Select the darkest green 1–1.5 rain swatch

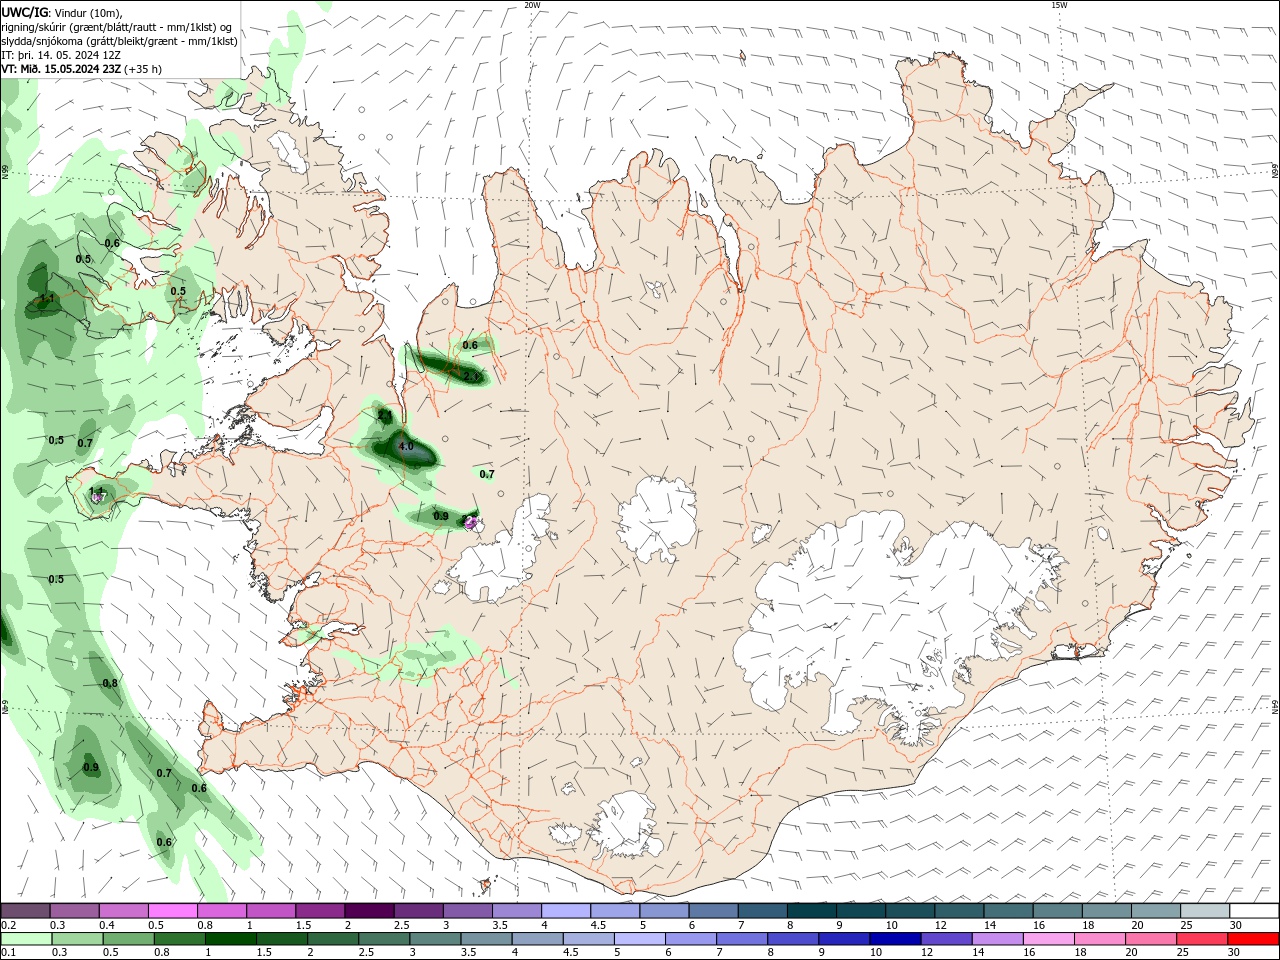(229, 939)
